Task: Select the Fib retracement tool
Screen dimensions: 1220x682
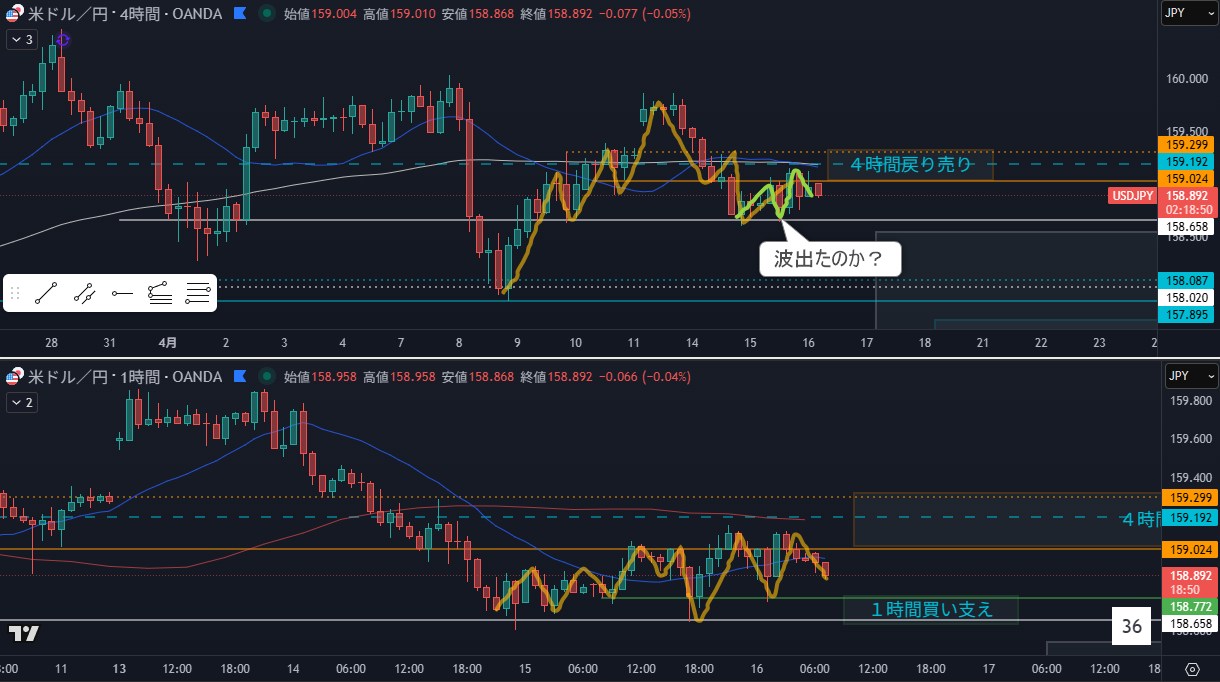Action: coord(159,293)
